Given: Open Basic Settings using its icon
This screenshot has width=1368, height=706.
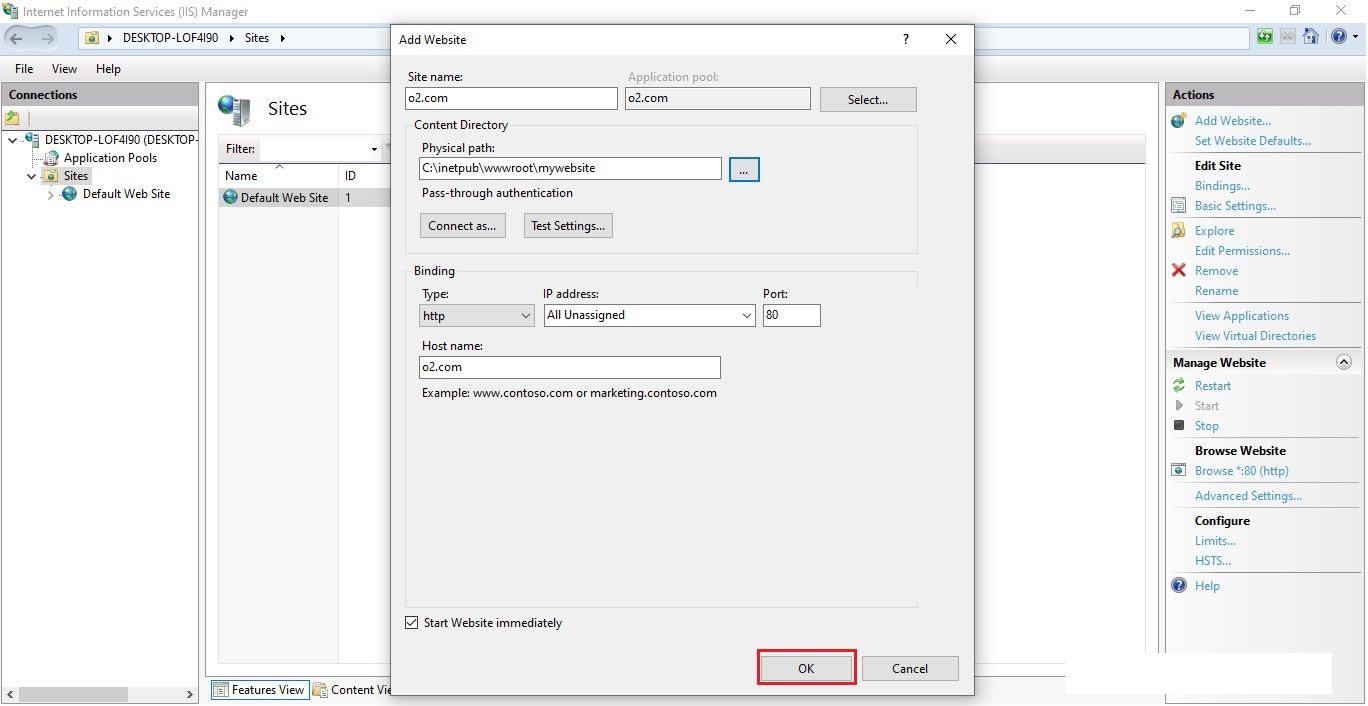Looking at the screenshot, I should click(1179, 206).
